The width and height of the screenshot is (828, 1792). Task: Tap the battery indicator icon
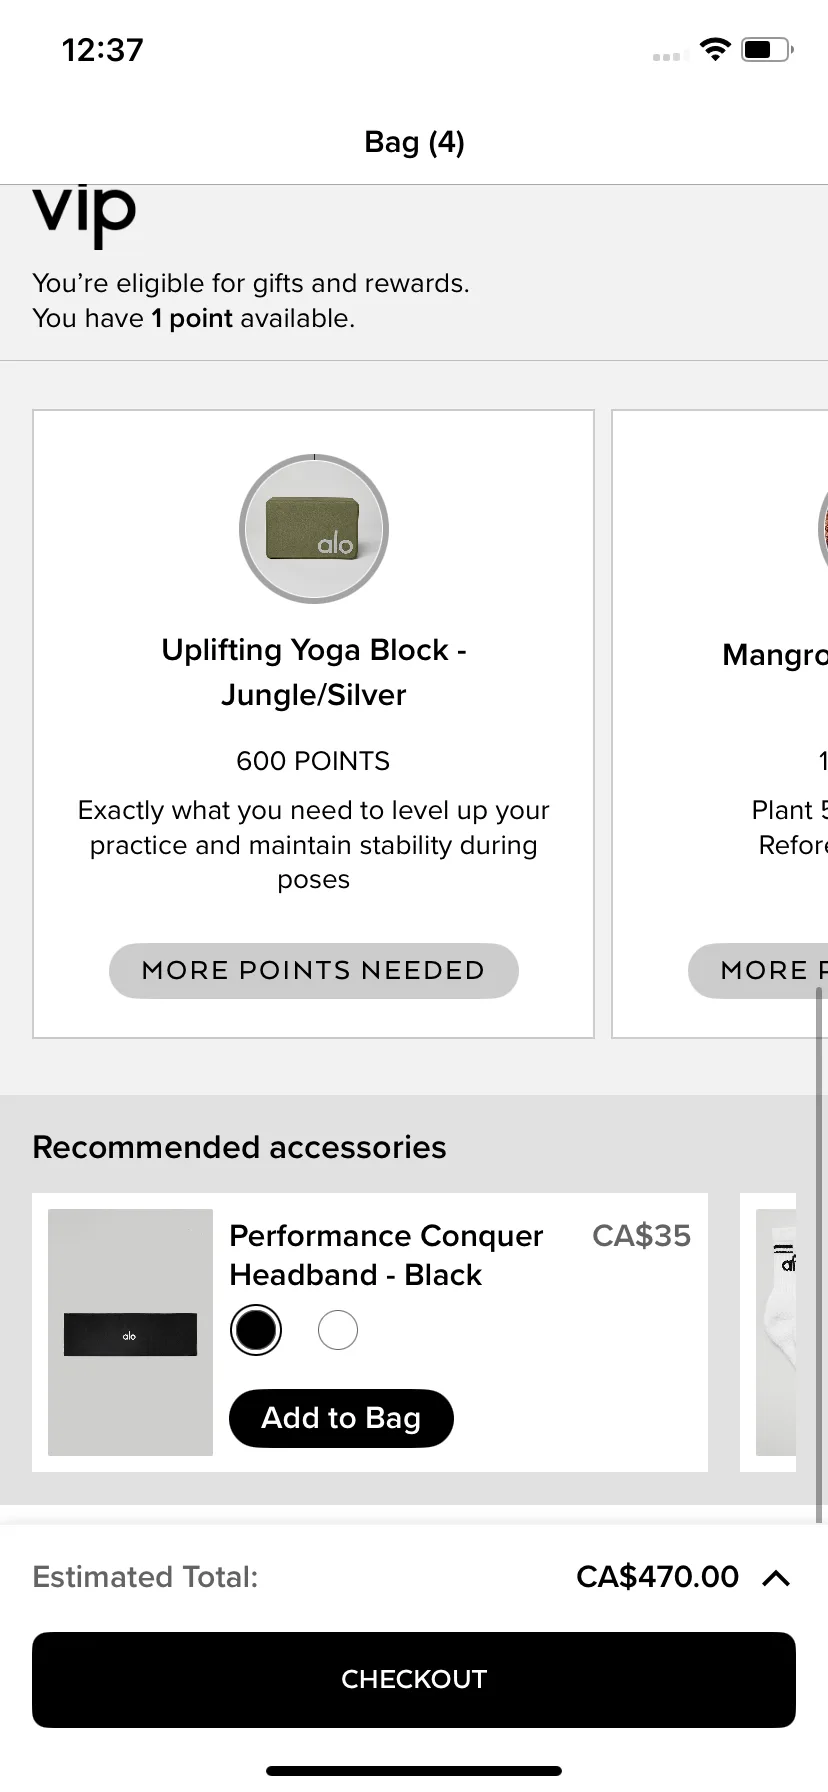click(x=767, y=49)
